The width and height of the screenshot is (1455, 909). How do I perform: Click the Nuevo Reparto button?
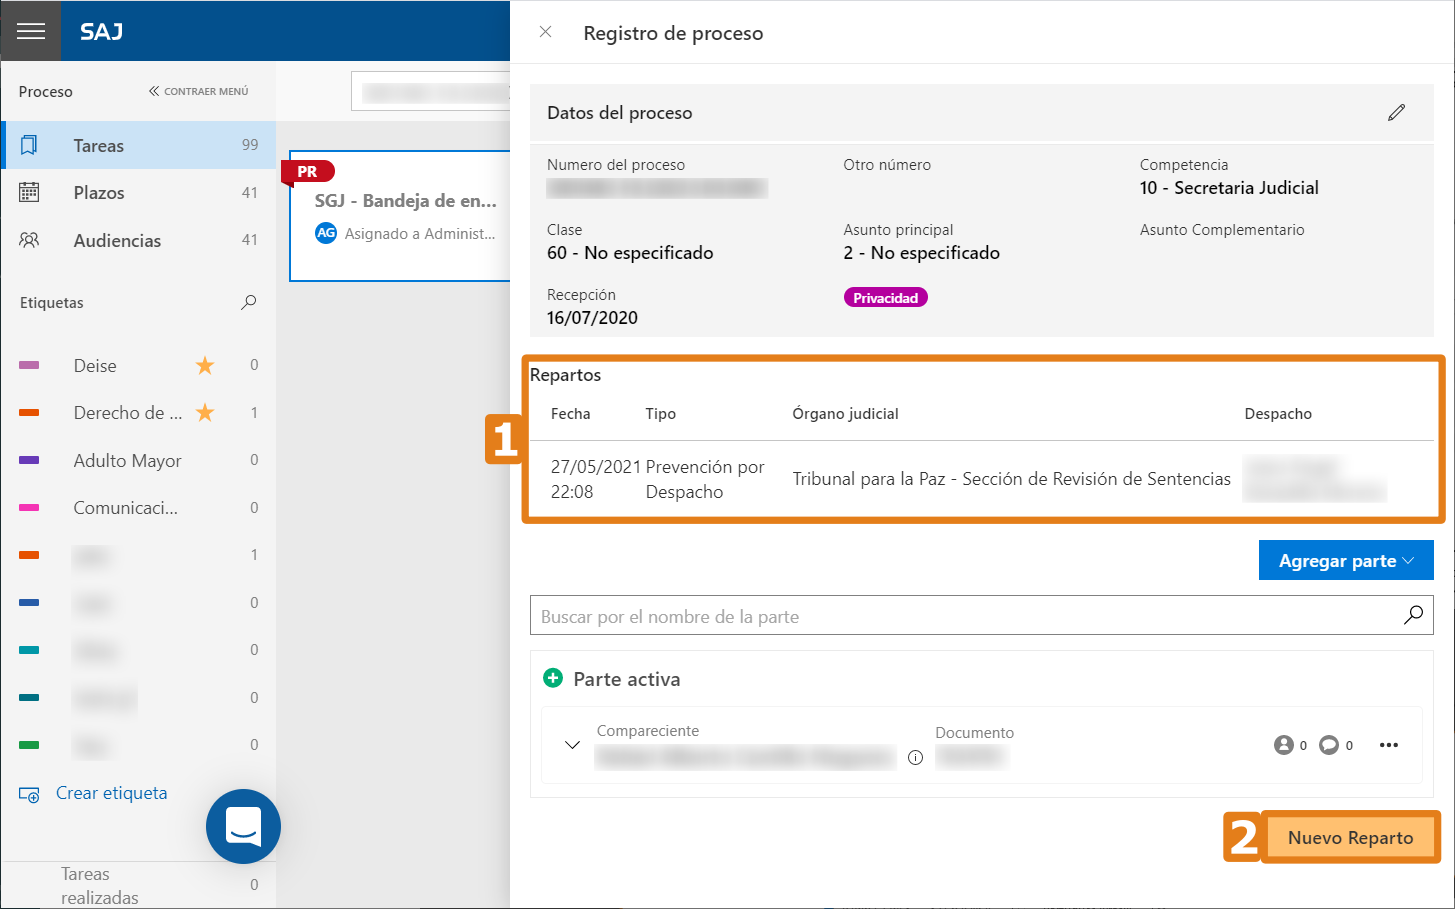1350,837
